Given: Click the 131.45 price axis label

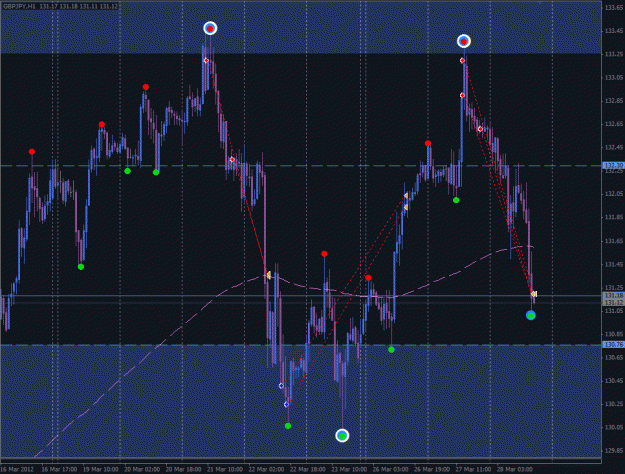Looking at the screenshot, I should click(x=614, y=264).
